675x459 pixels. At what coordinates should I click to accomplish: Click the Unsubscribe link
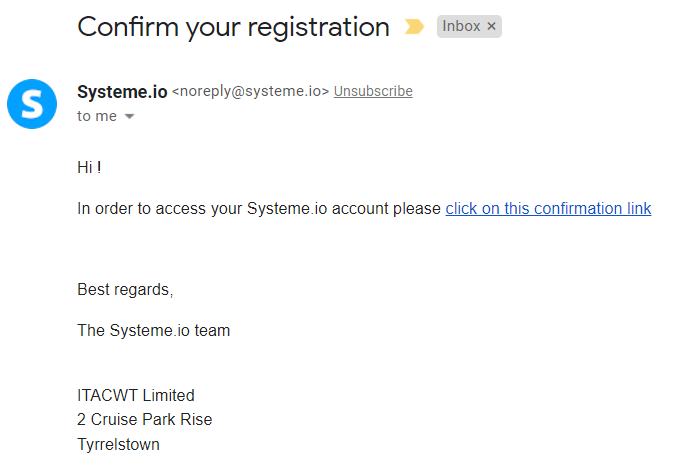pos(373,91)
